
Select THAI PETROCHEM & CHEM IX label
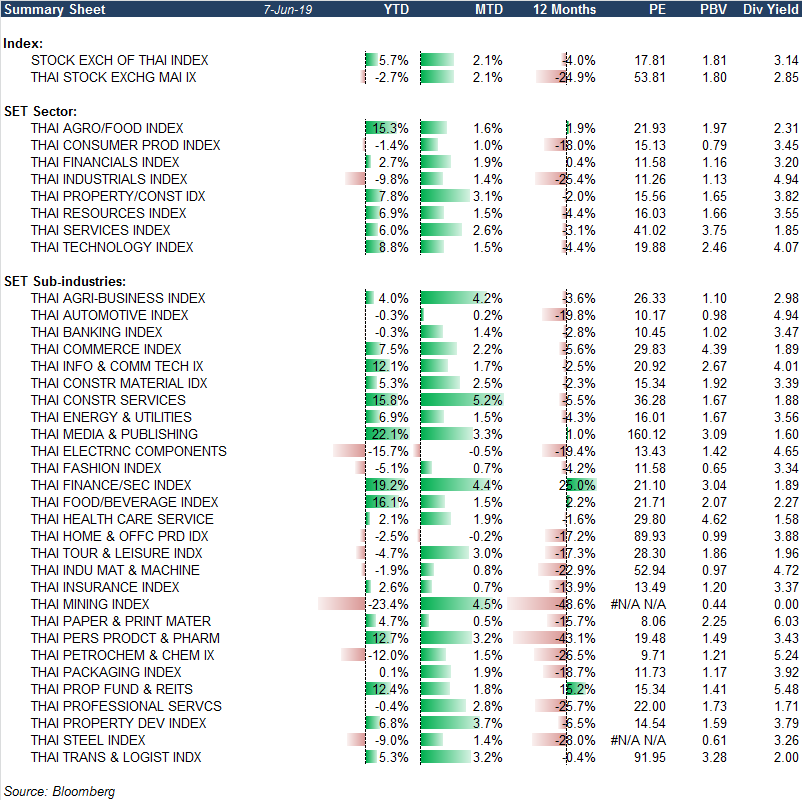pyautogui.click(x=123, y=655)
